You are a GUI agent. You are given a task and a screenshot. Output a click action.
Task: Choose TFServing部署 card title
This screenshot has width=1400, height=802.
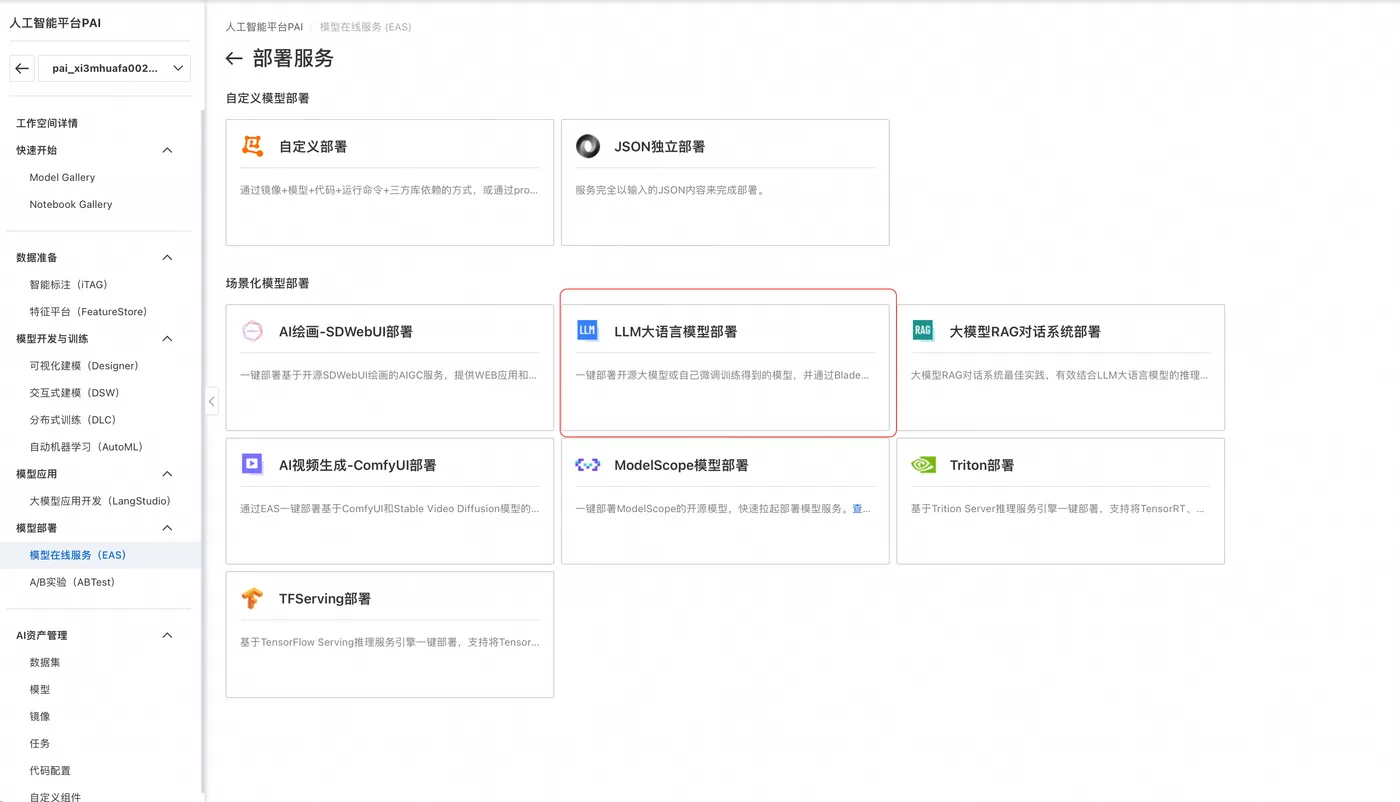click(325, 598)
